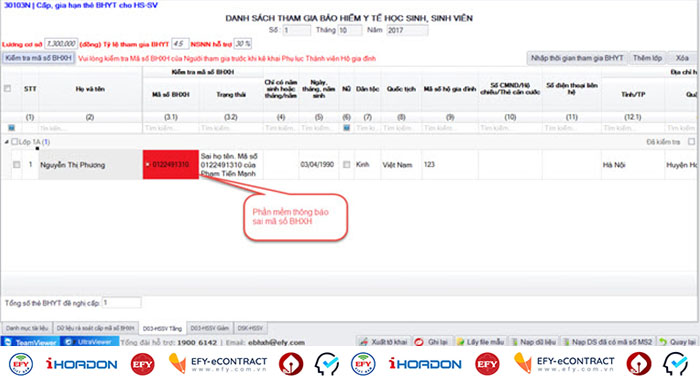Check the Nữ checkbox in row 1
The image size is (700, 381).
pos(346,165)
